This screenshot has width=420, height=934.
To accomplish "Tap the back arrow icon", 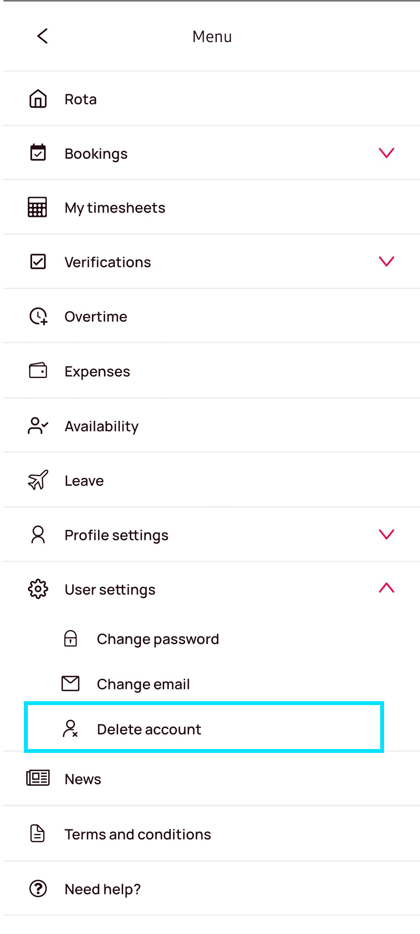I will [42, 36].
